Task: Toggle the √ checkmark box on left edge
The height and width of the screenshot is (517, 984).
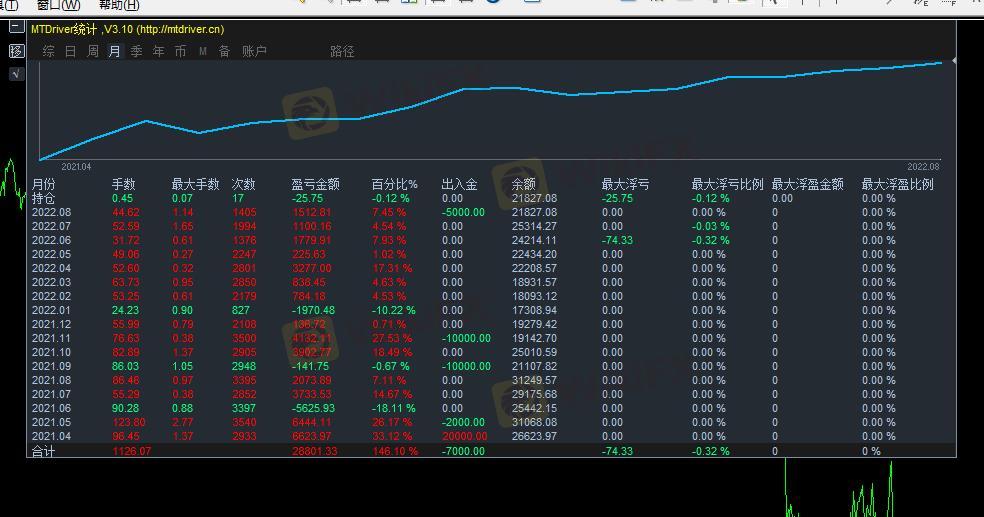Action: click(16, 73)
